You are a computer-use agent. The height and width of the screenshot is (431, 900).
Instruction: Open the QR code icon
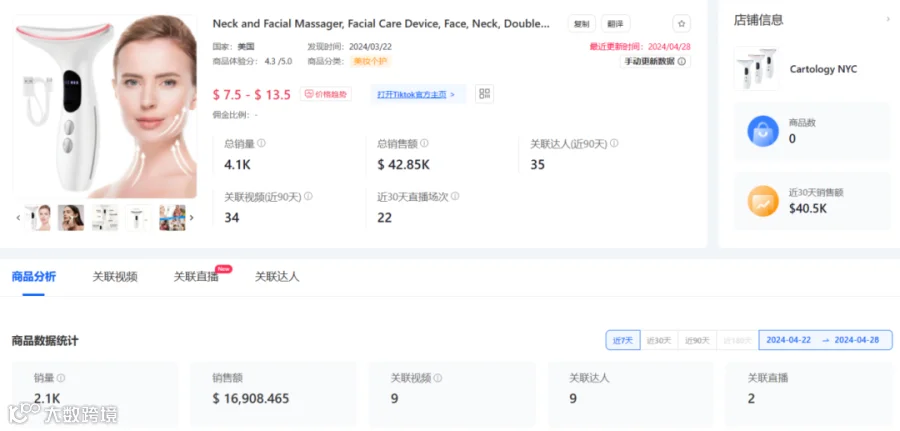(484, 94)
